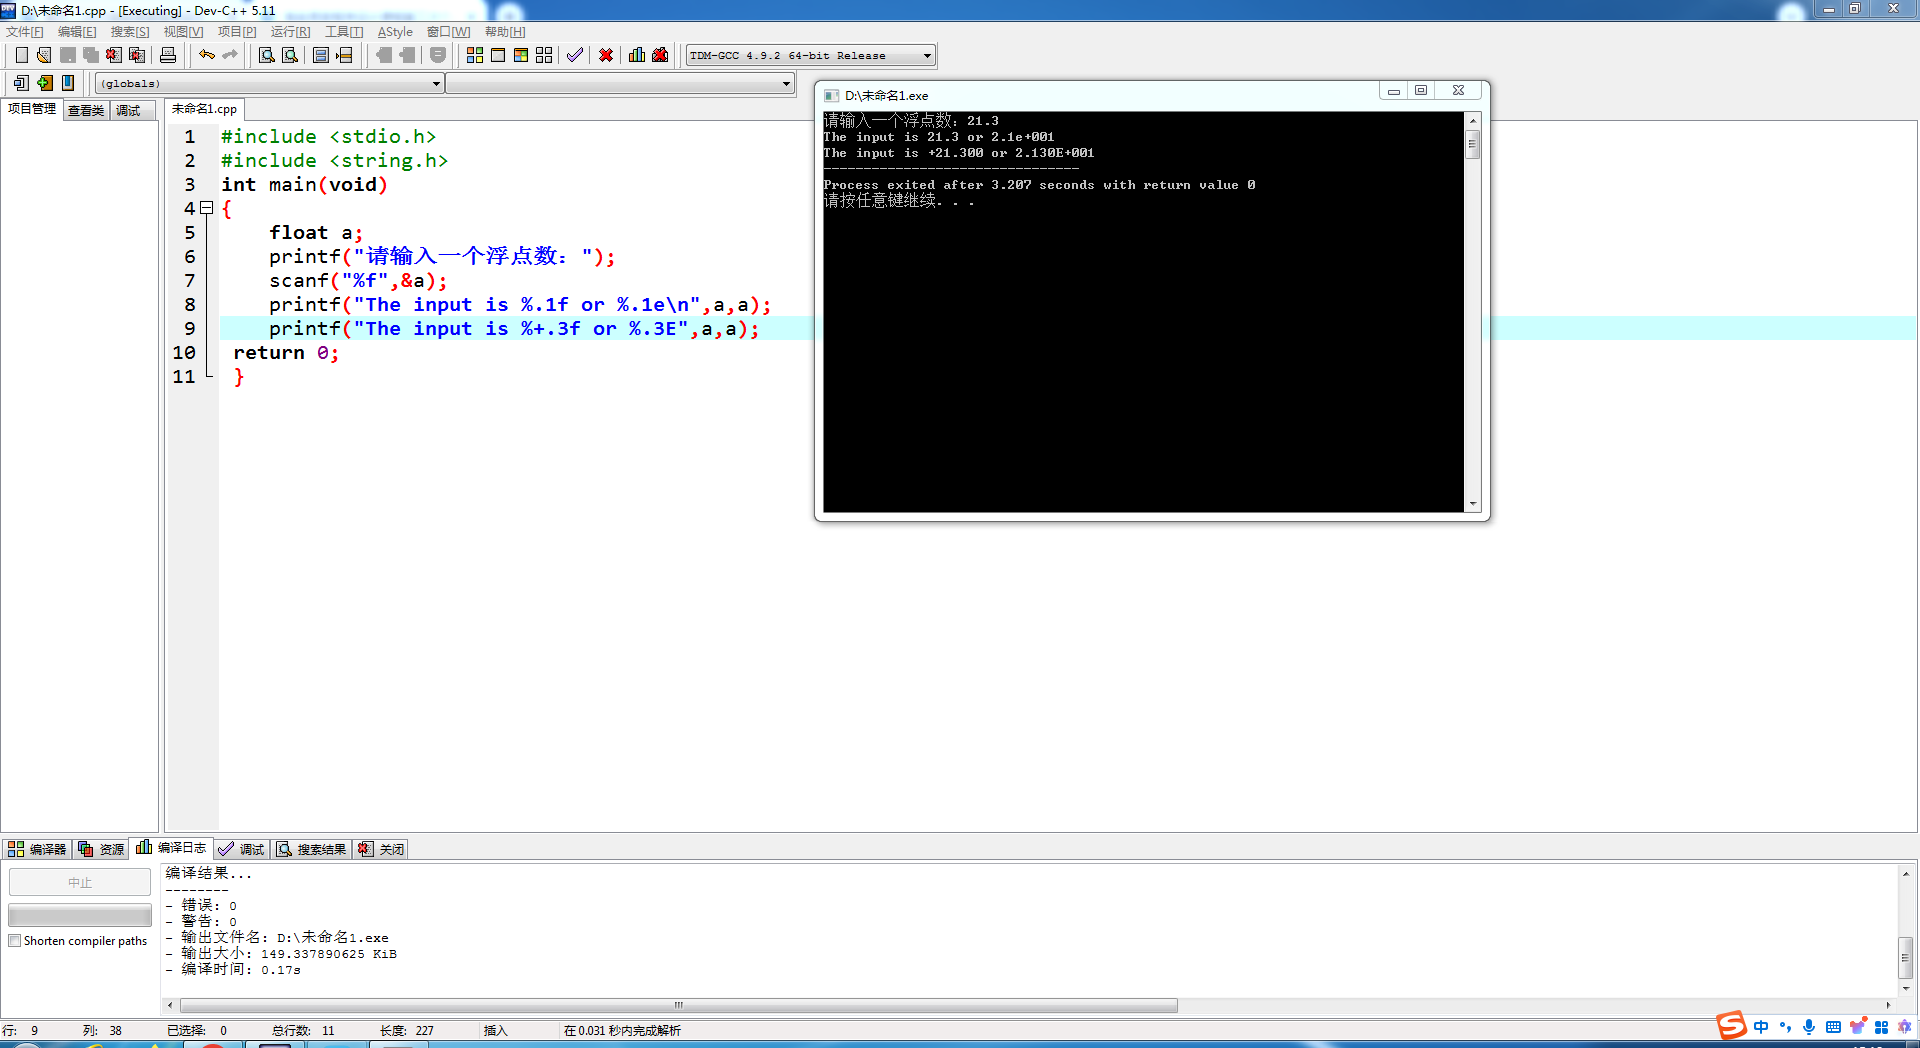Select the 未命名1.cpp editor tab

click(204, 109)
